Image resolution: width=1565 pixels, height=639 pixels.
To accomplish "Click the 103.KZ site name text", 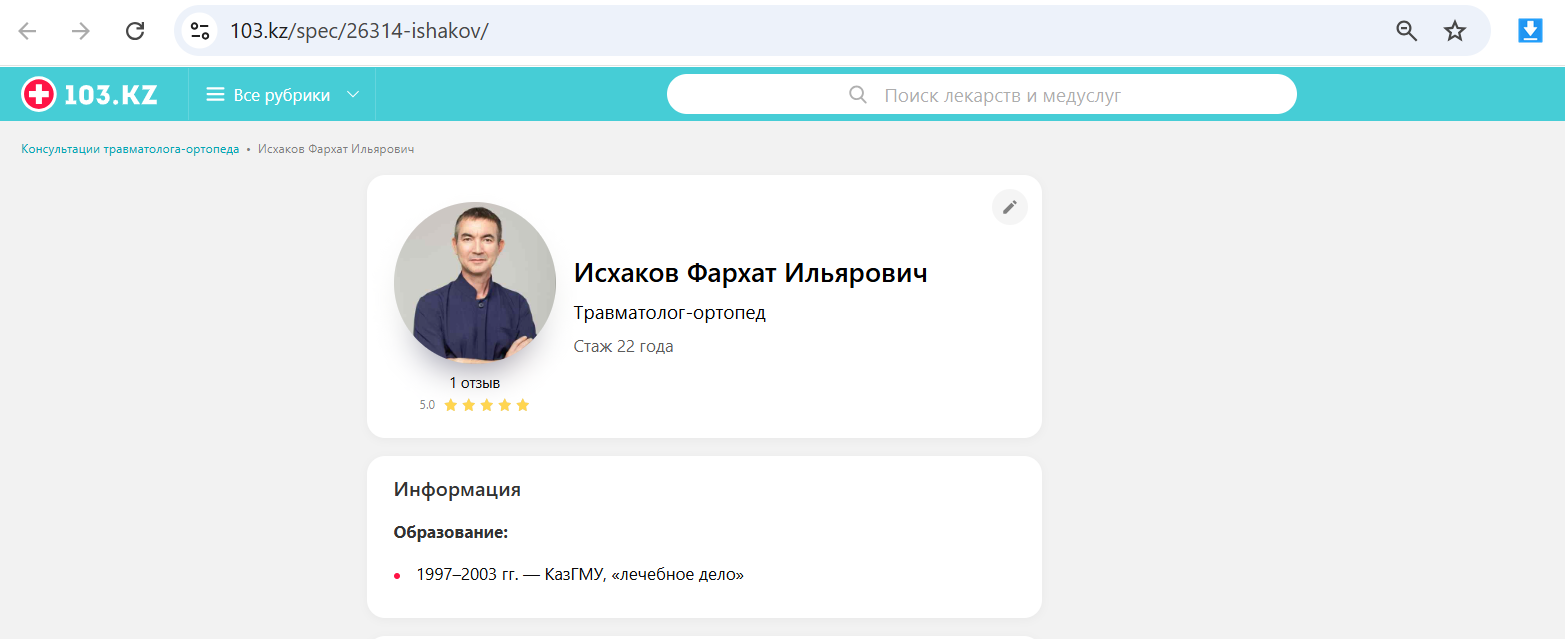I will point(111,95).
